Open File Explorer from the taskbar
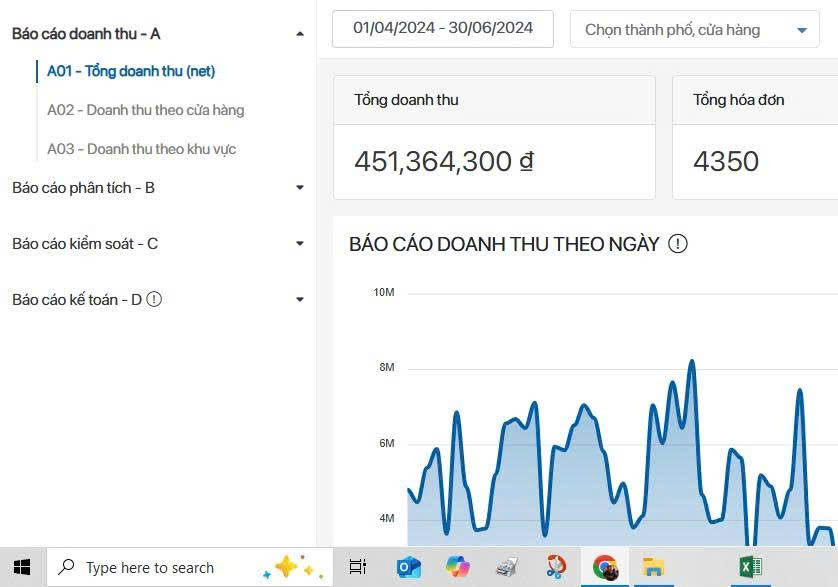The width and height of the screenshot is (838, 587). 653,567
